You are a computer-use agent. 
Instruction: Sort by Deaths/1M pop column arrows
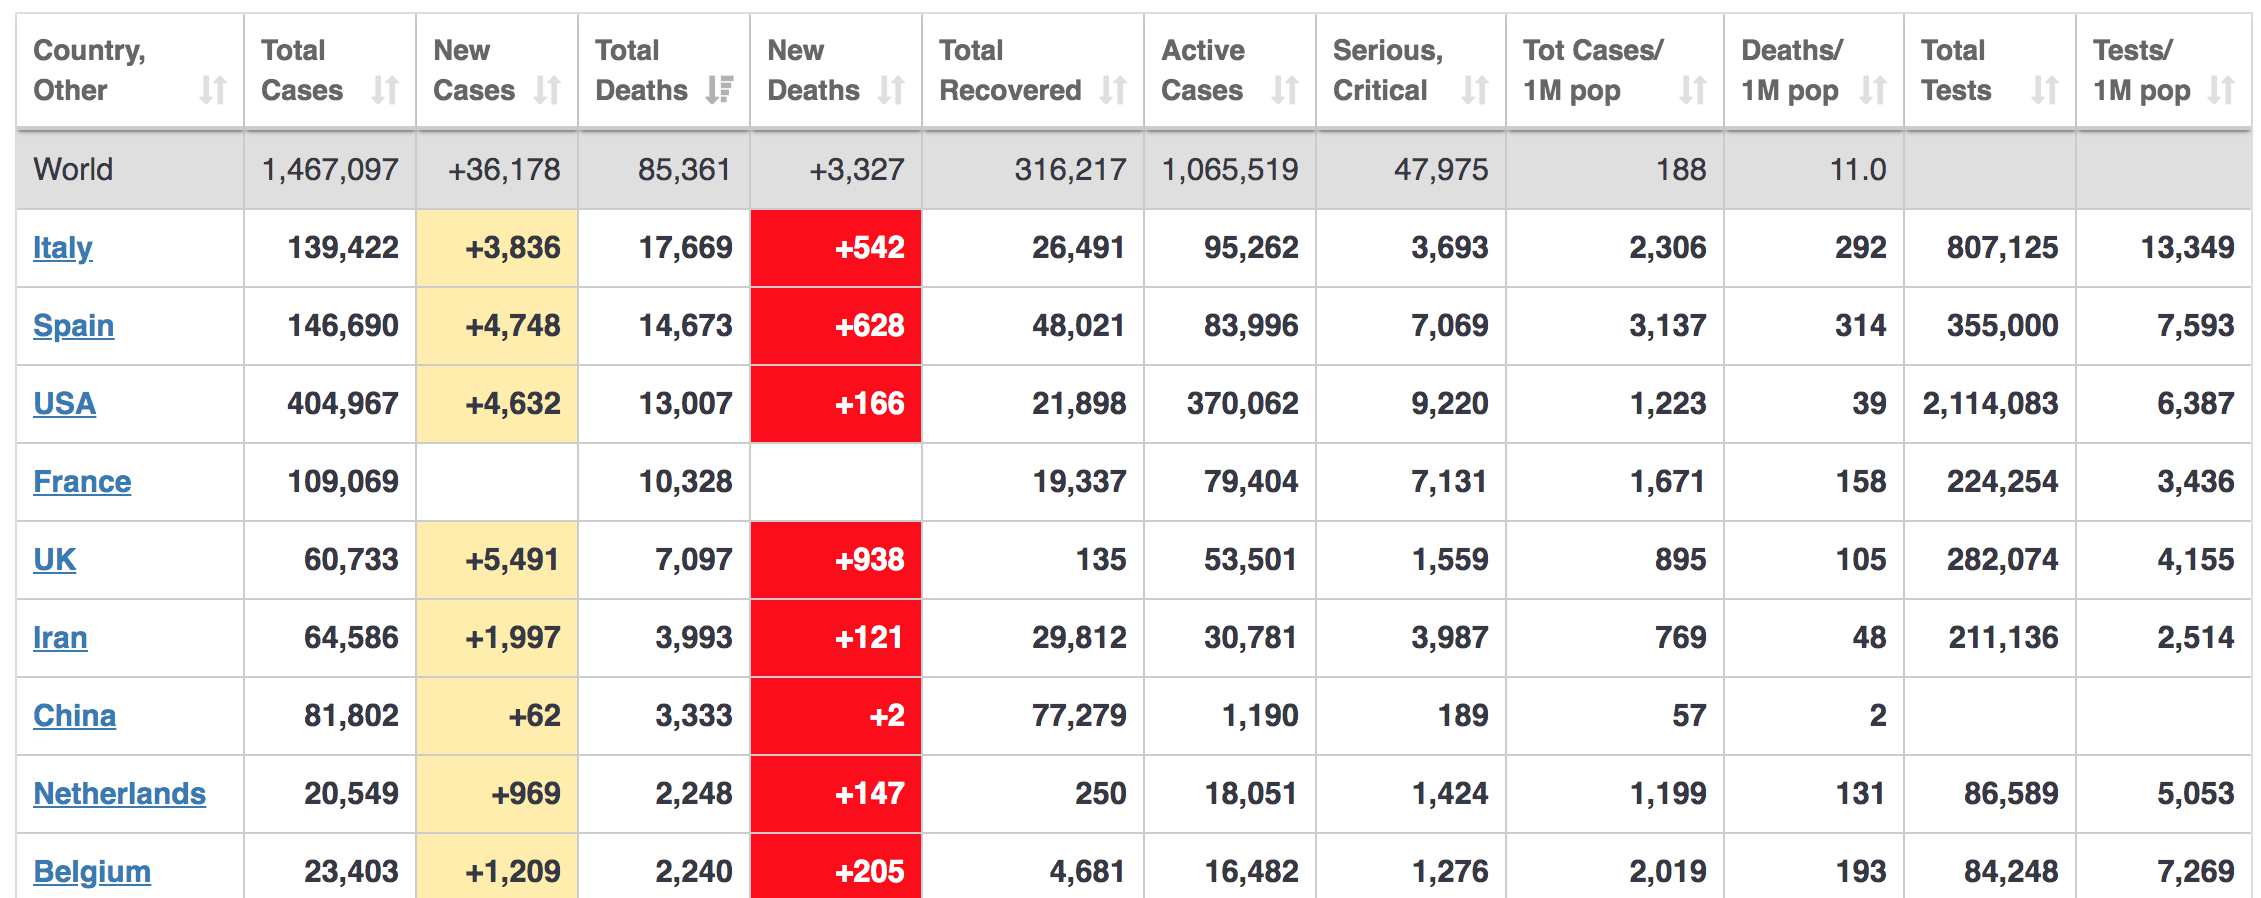click(x=1873, y=90)
